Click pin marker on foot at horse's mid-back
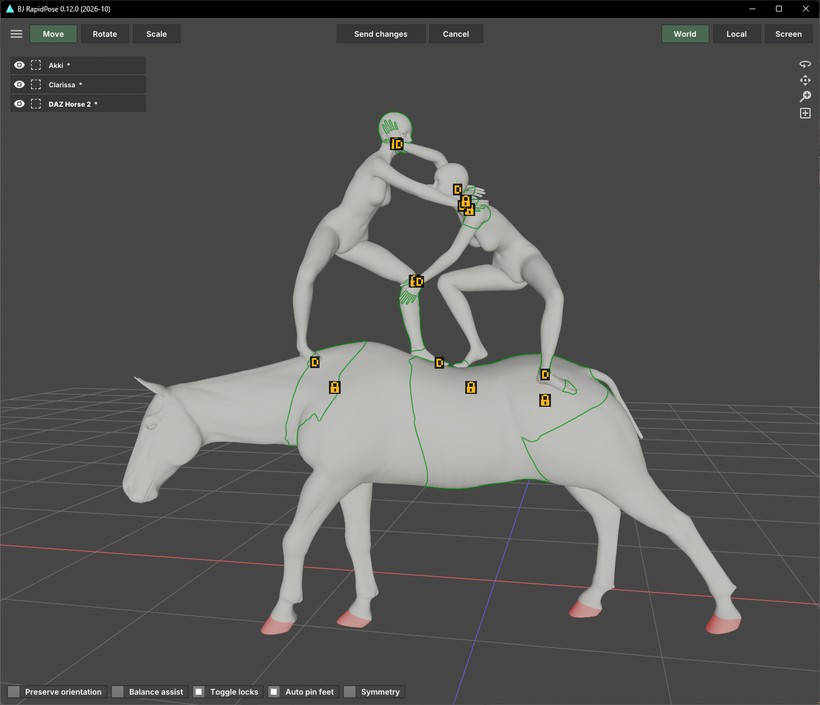This screenshot has height=705, width=820. 439,362
